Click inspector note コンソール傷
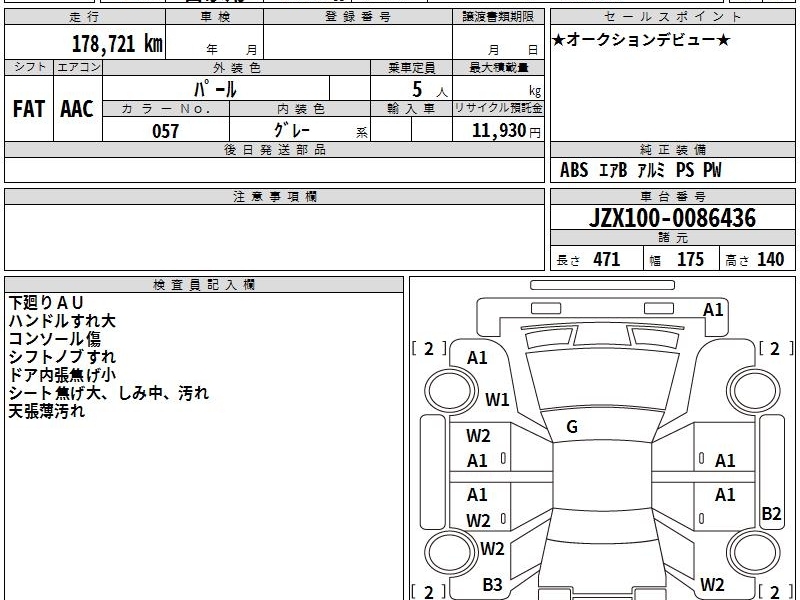The image size is (800, 600). pos(55,339)
